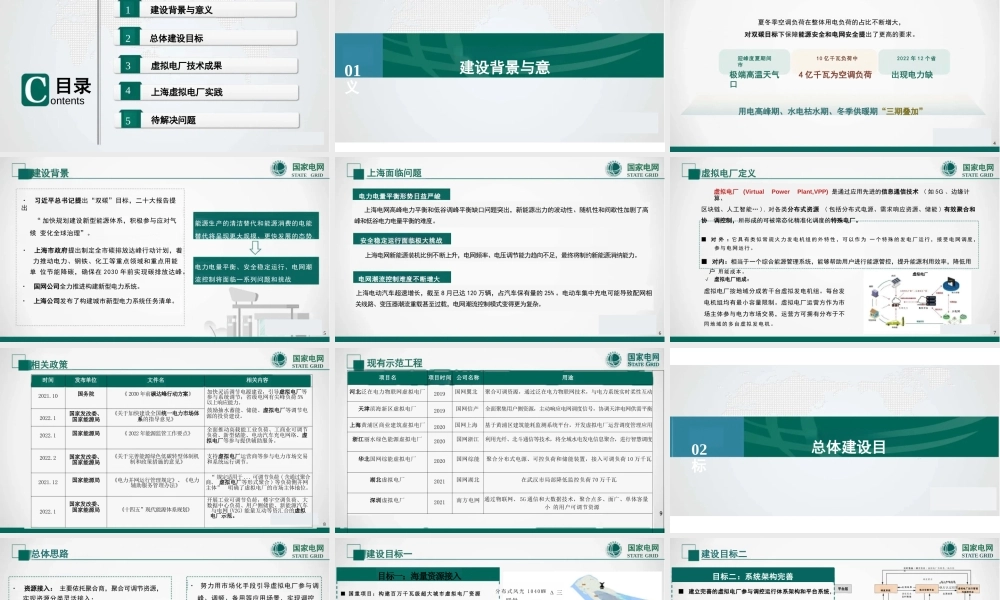1000x600 pixels.
Task: Click the down arrow on 建设背景 slide
Action: tap(255, 247)
